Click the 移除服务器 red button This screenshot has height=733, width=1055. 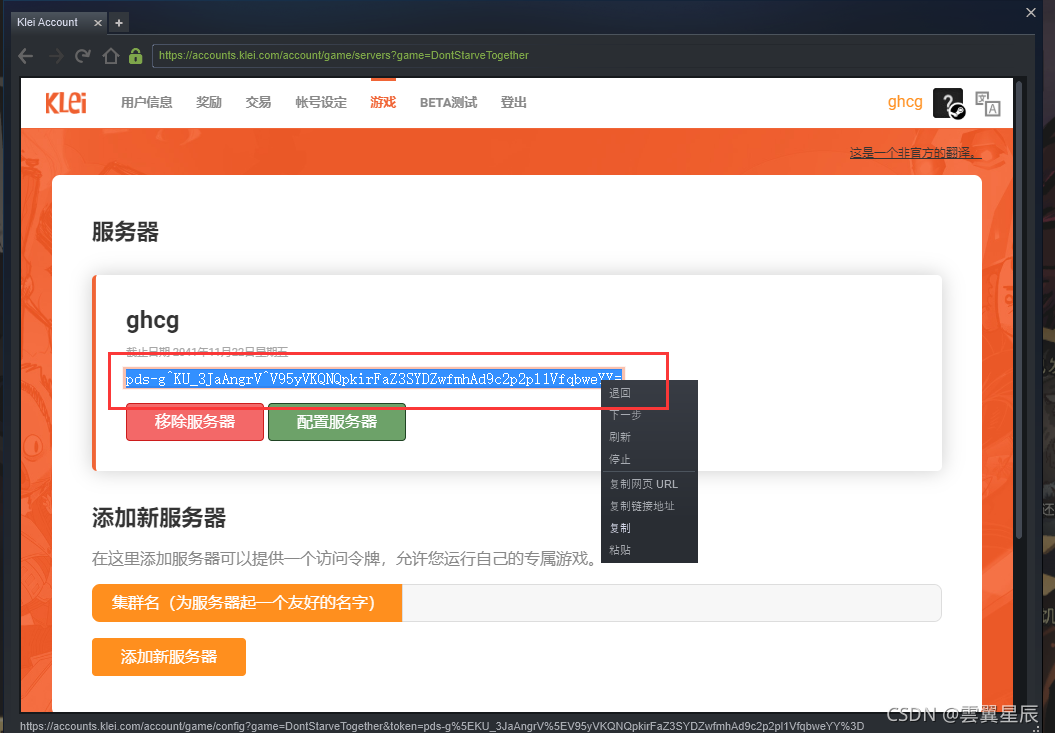pyautogui.click(x=194, y=422)
